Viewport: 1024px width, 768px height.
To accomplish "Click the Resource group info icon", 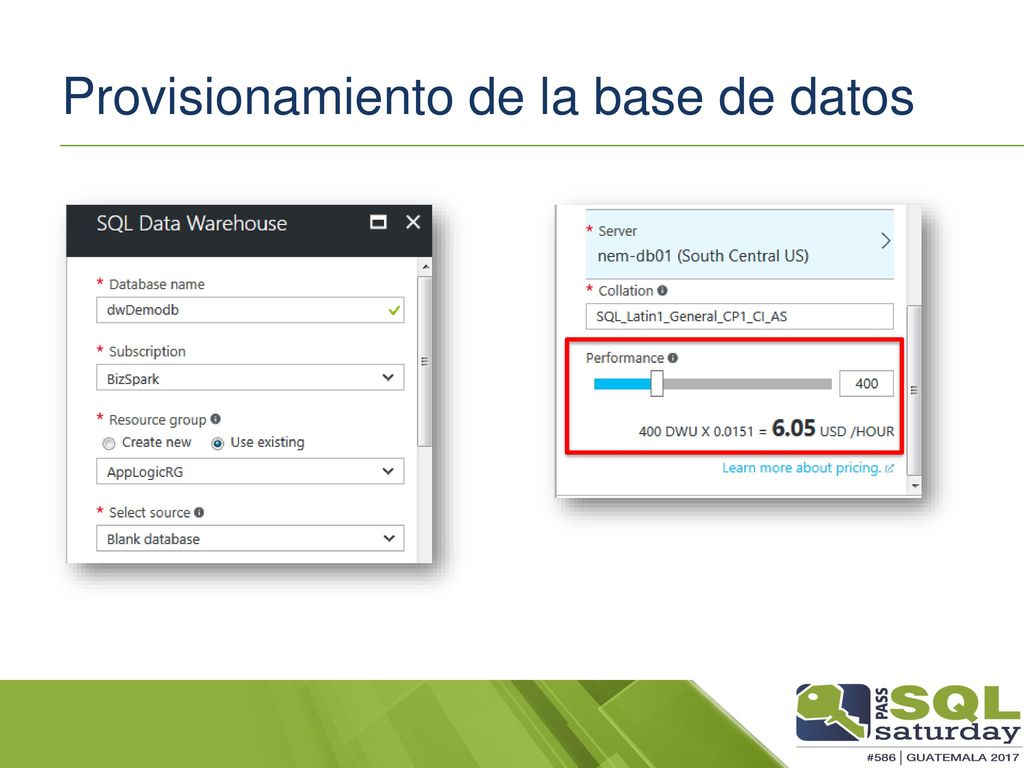I will 216,419.
